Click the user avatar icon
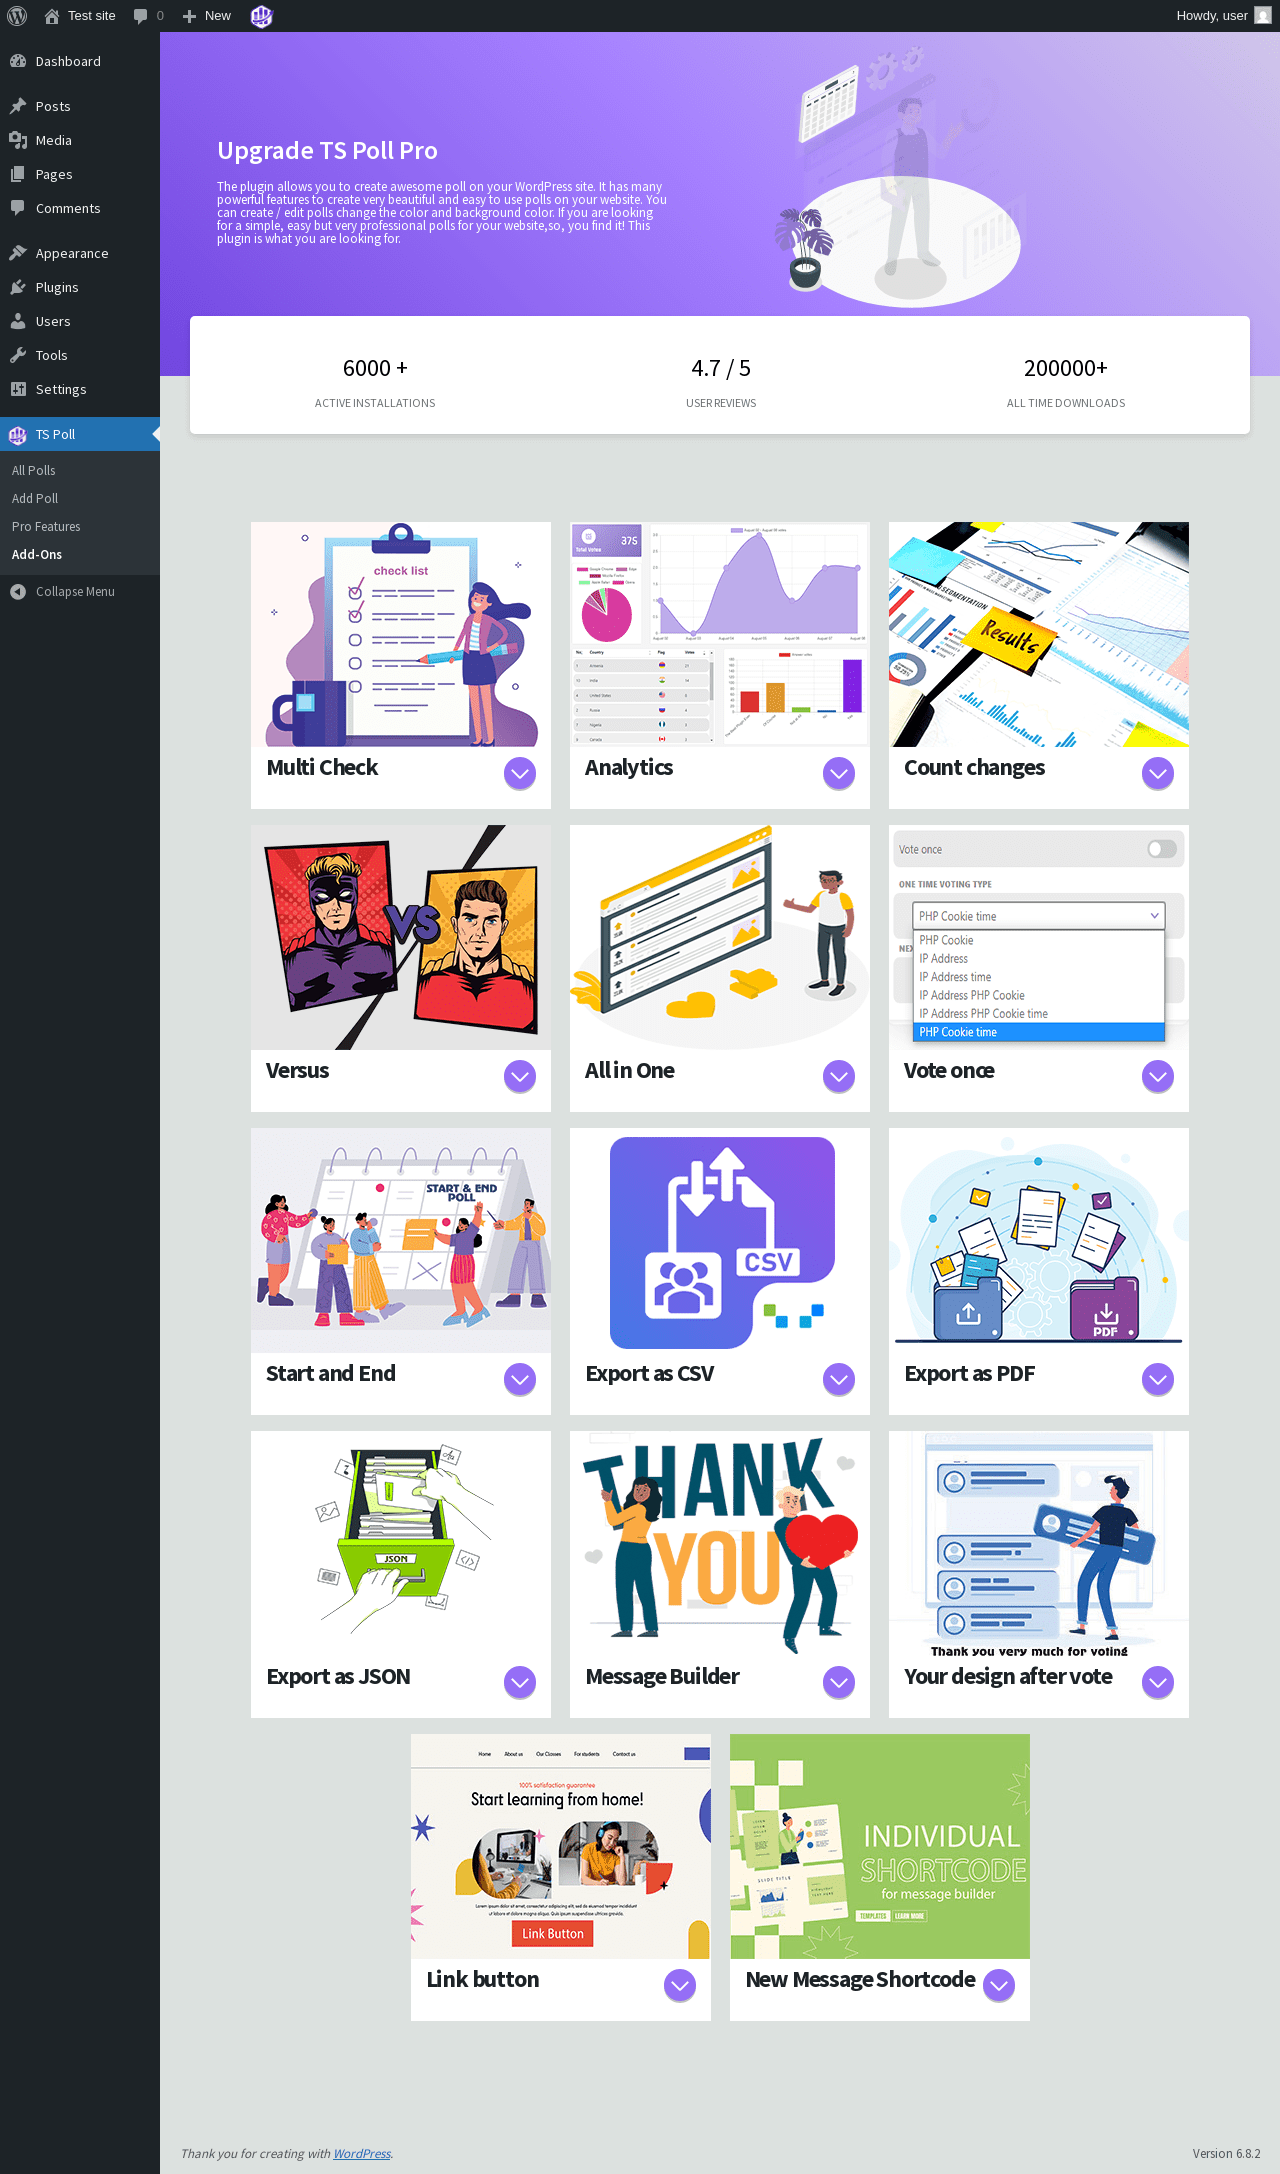 pos(1263,16)
